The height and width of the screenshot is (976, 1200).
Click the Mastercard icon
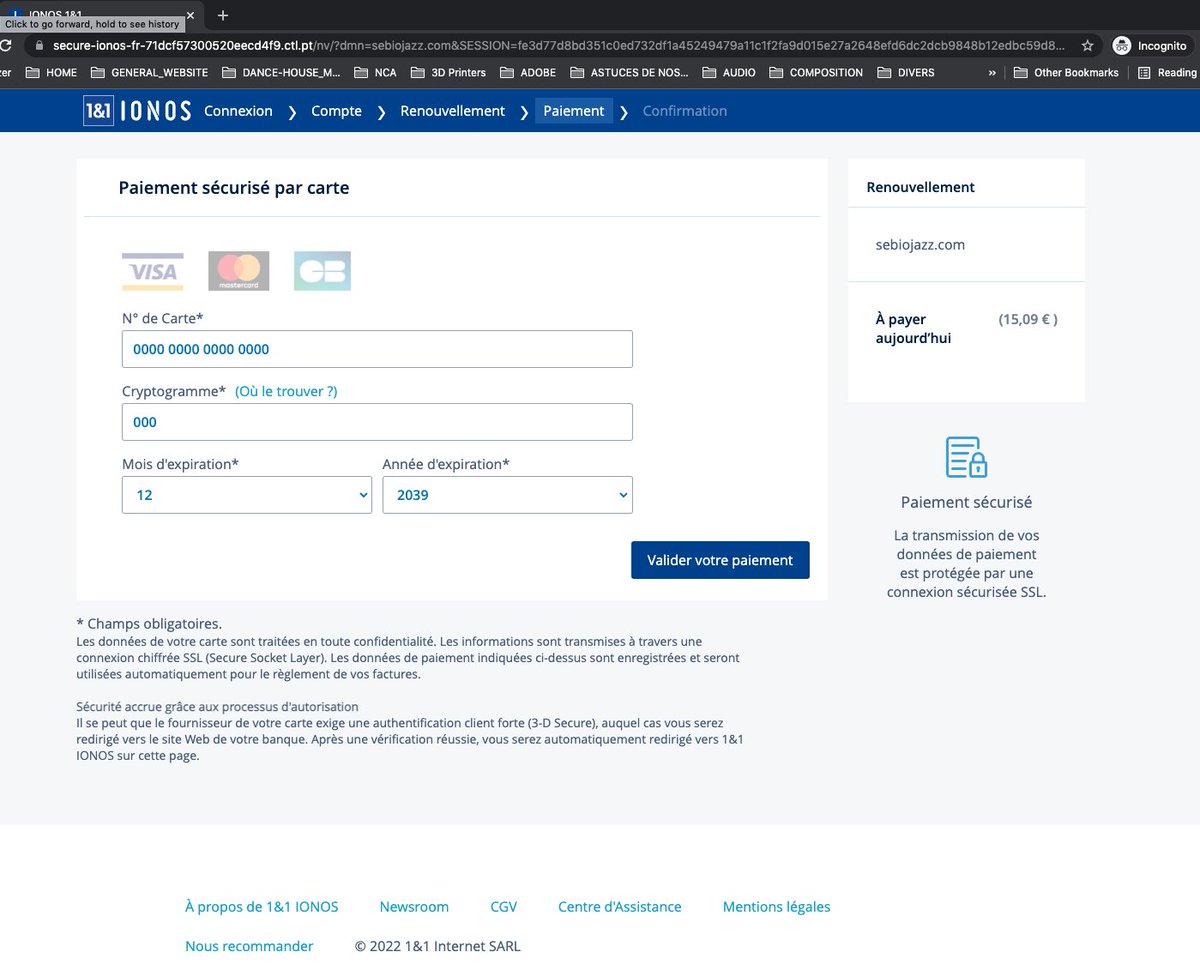tap(239, 271)
